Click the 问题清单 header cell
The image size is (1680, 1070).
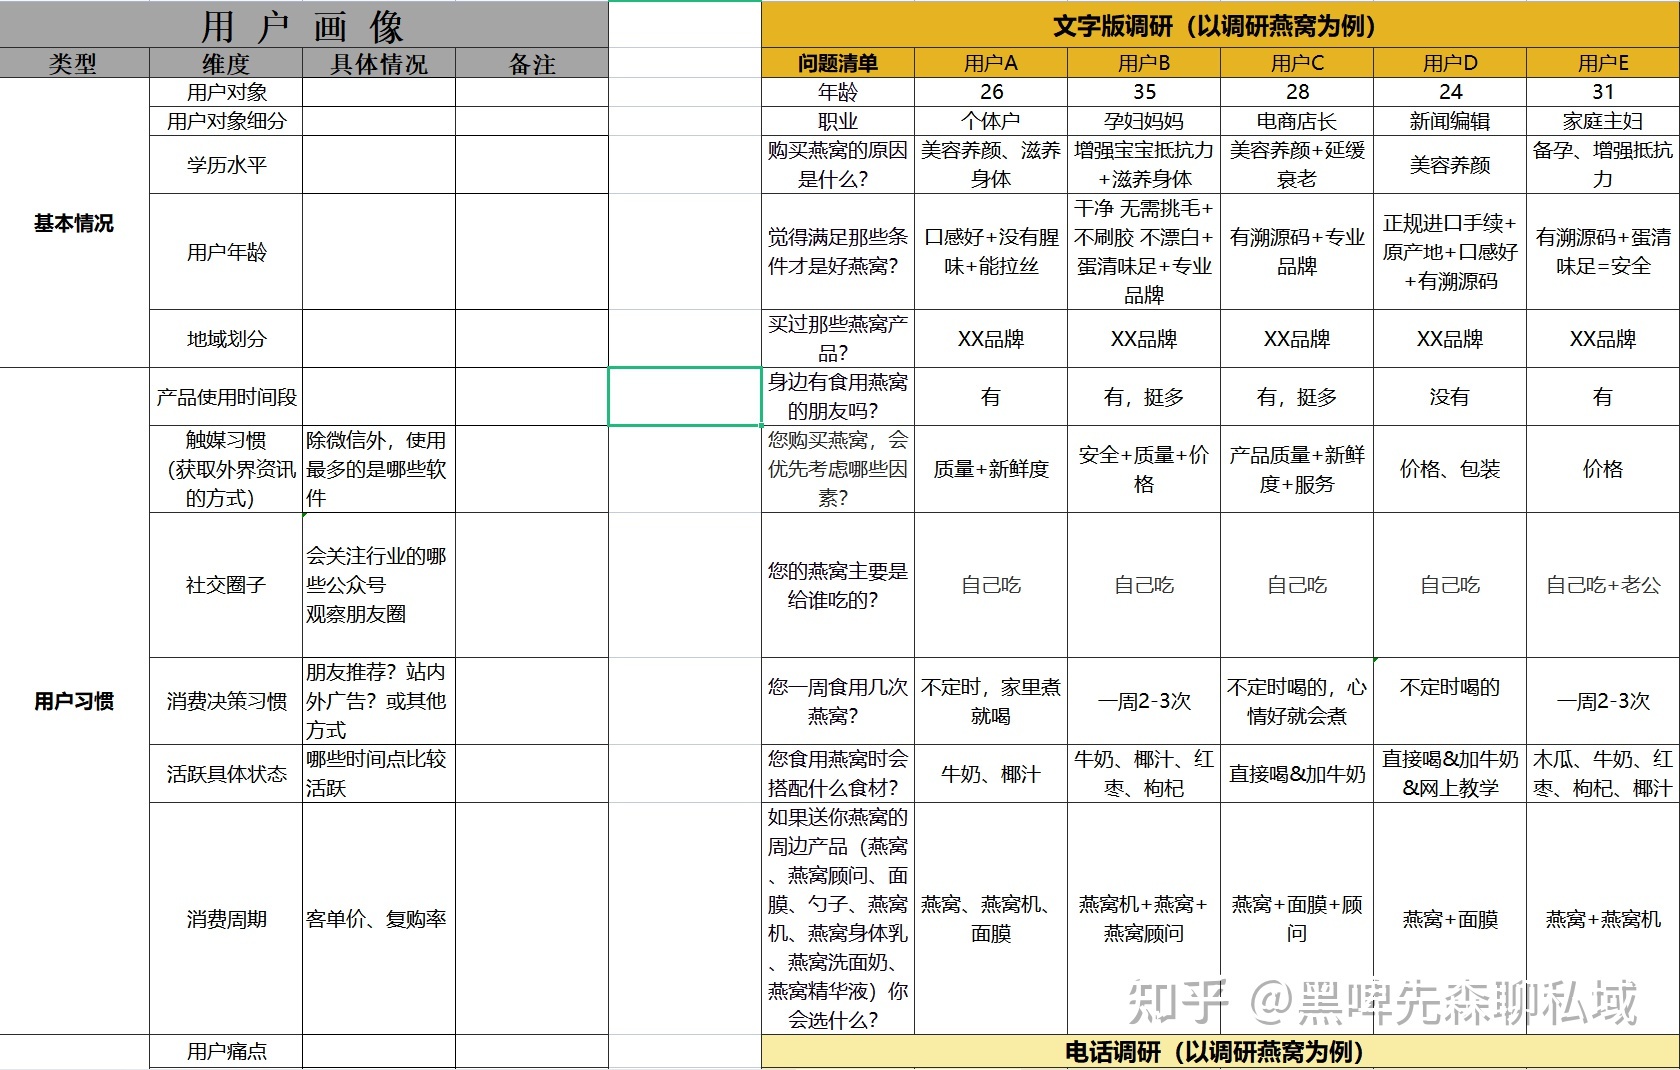click(x=838, y=64)
